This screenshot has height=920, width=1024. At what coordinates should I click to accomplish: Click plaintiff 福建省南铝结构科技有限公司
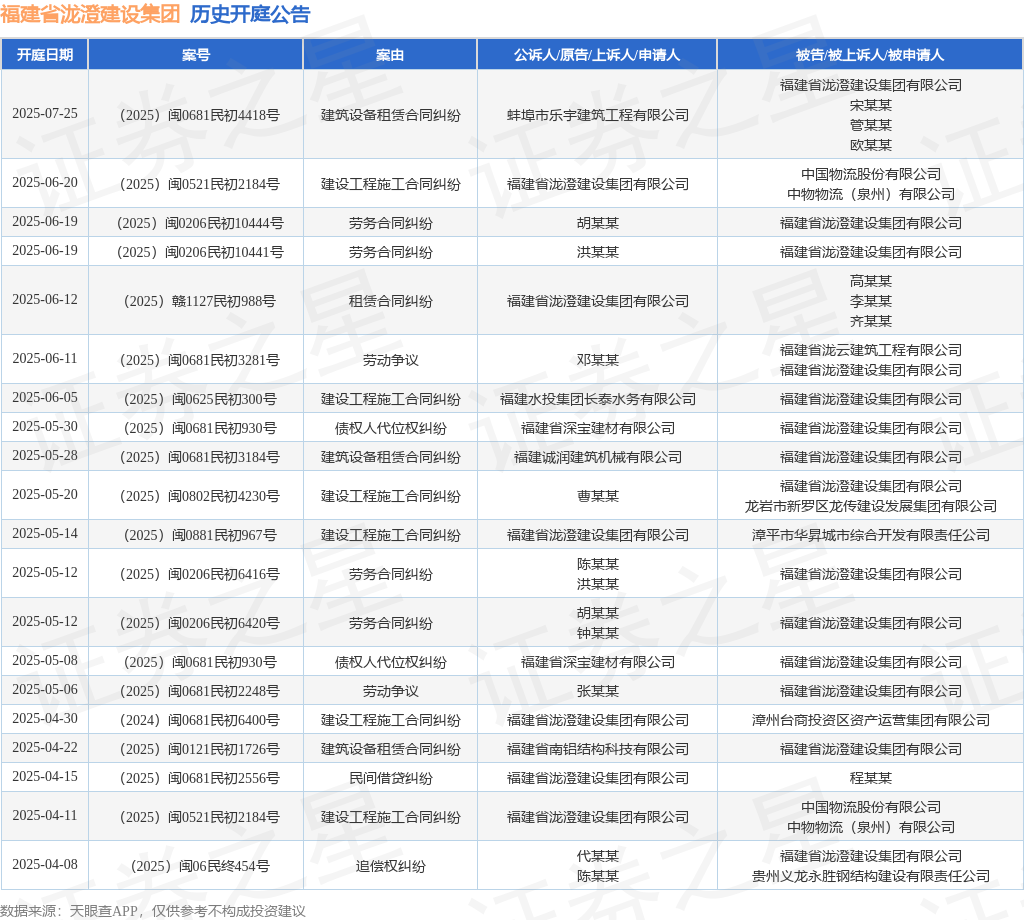598,749
